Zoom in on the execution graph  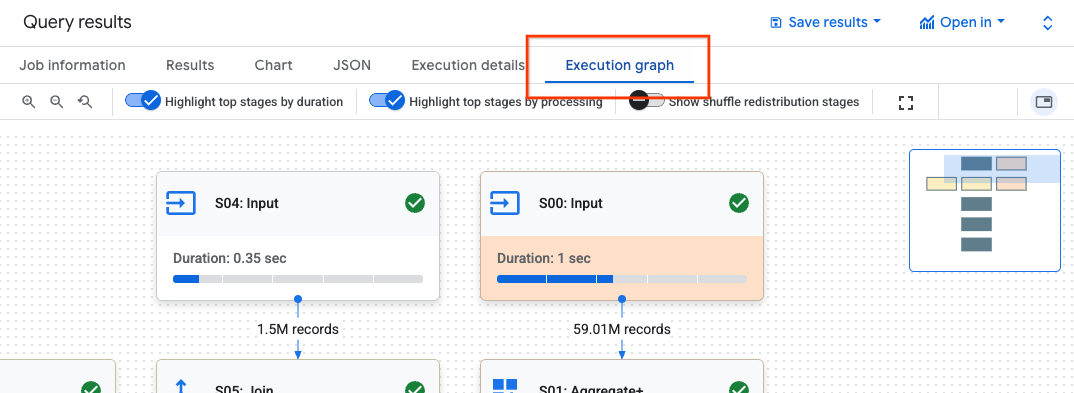28,102
